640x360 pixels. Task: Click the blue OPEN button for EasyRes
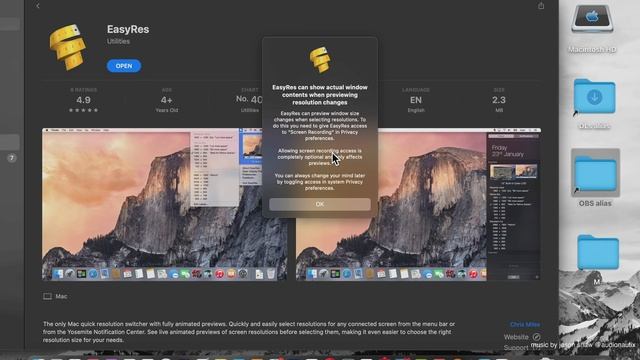[x=124, y=66]
